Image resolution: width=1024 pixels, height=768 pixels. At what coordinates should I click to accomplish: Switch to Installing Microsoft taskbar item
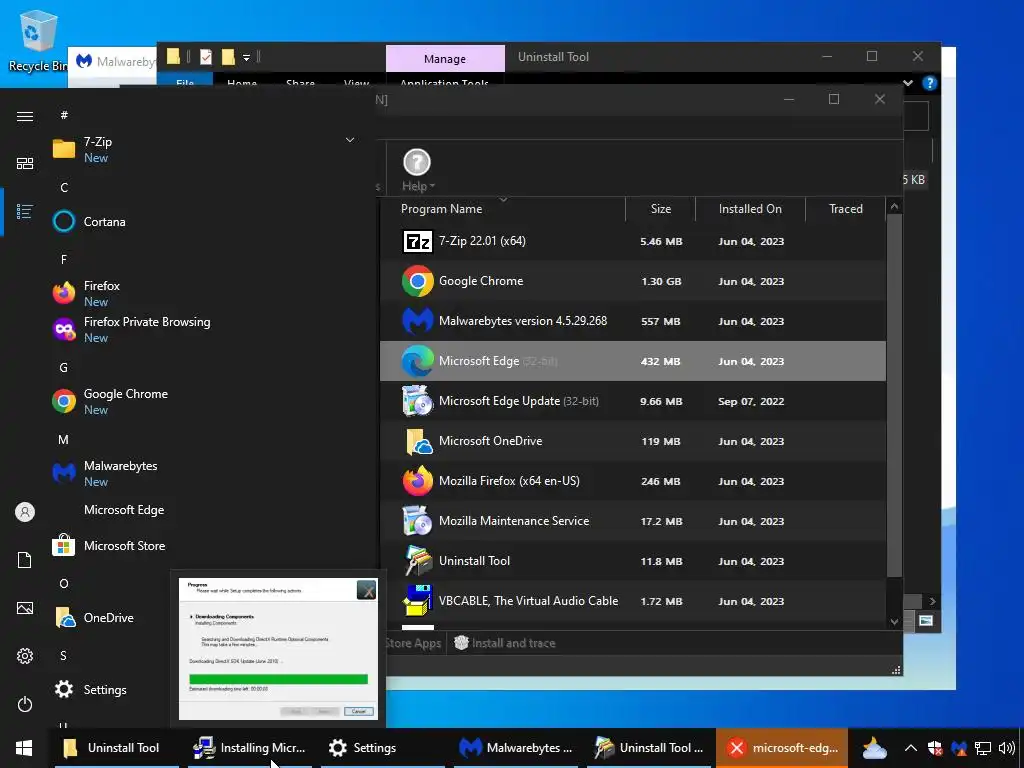point(250,748)
